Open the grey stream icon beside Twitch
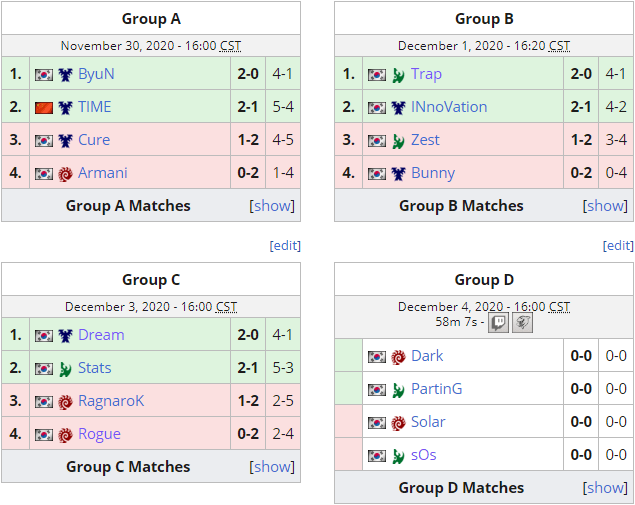The image size is (635, 505). 522,323
